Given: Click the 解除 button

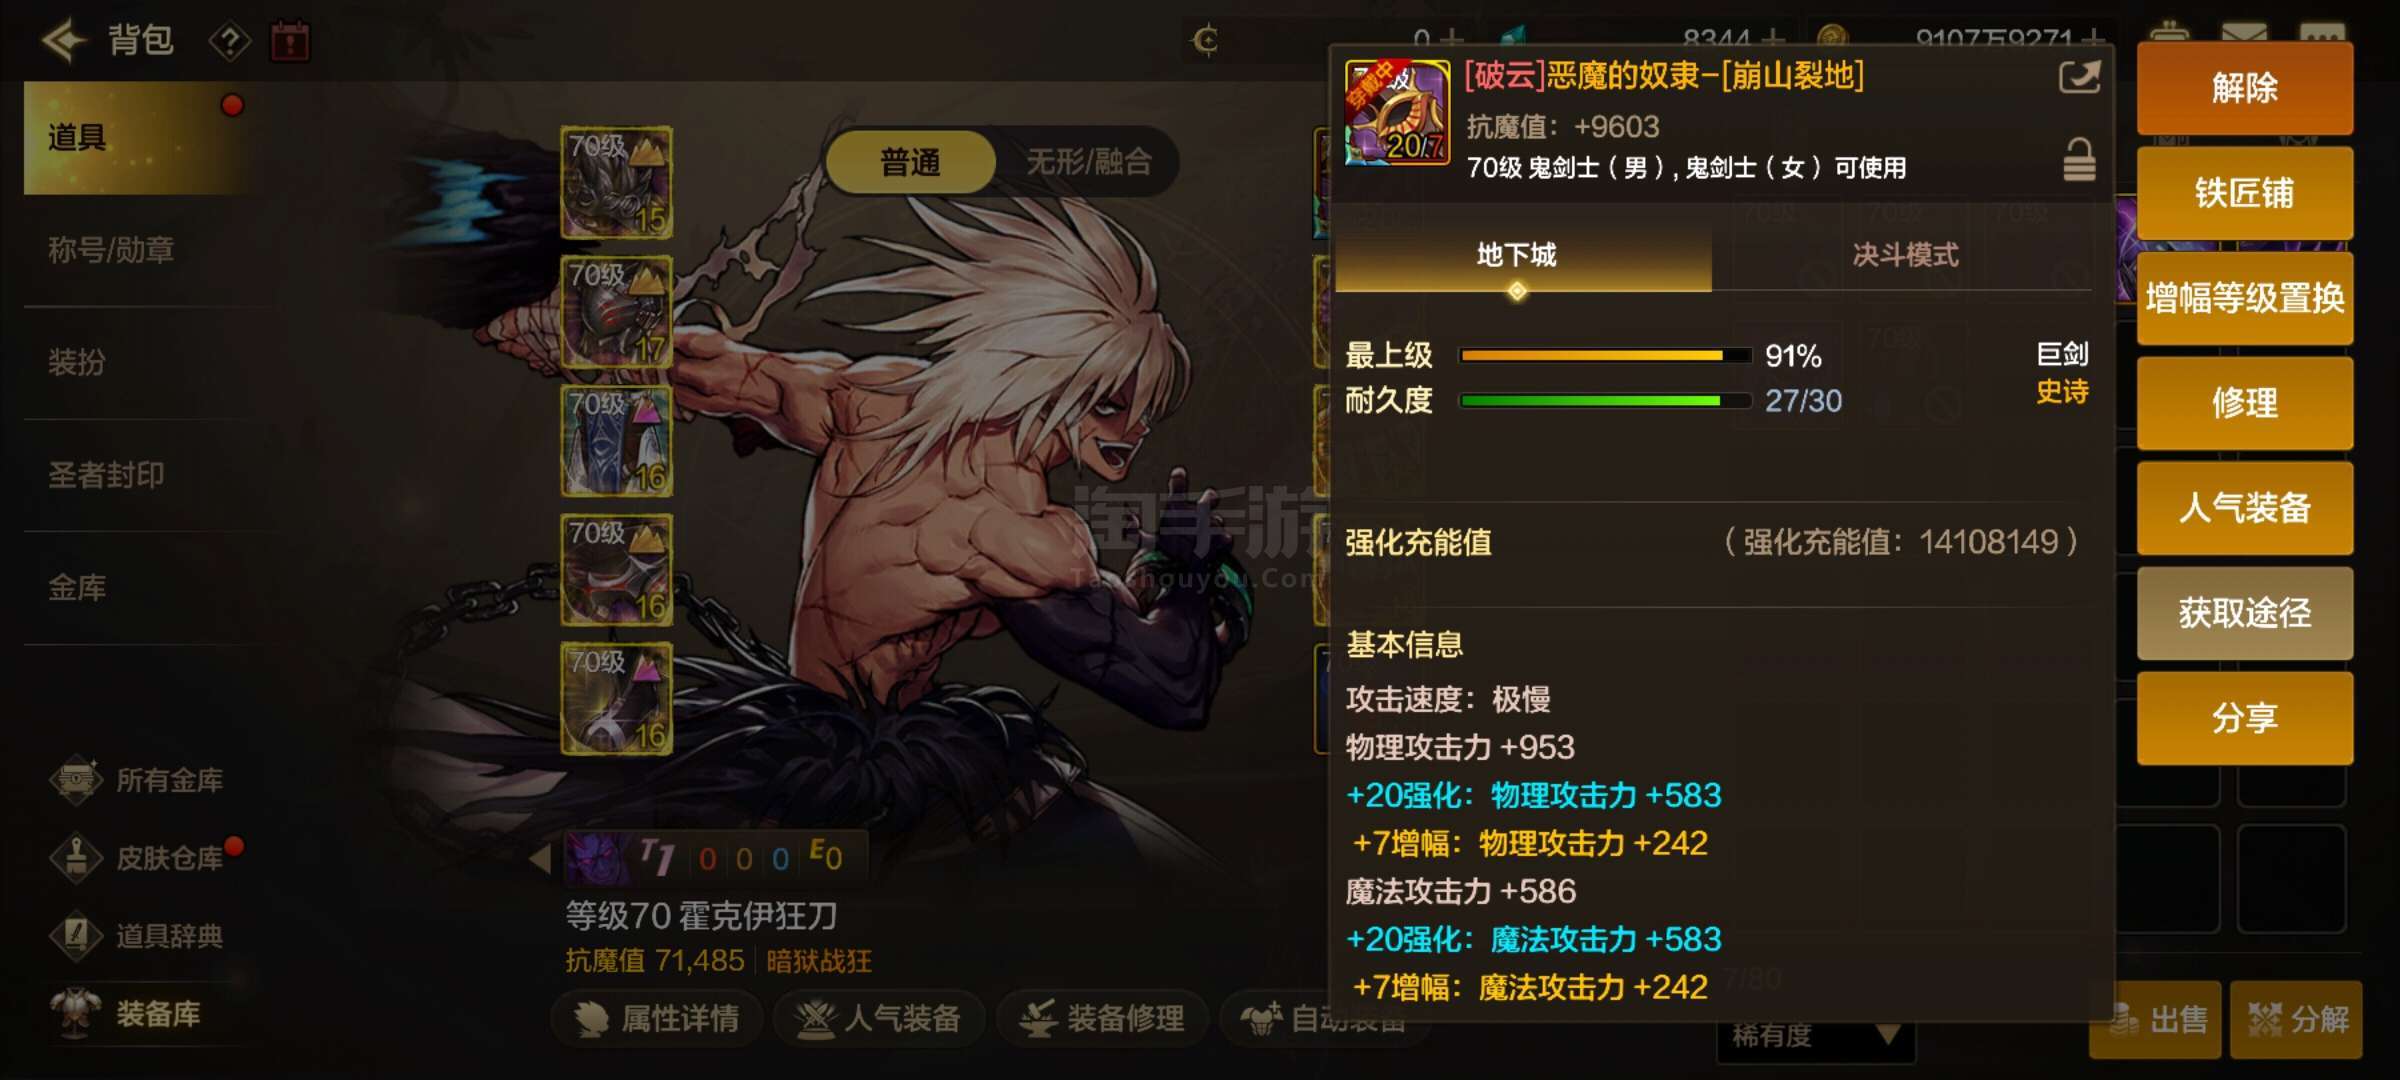Looking at the screenshot, I should tap(2245, 88).
